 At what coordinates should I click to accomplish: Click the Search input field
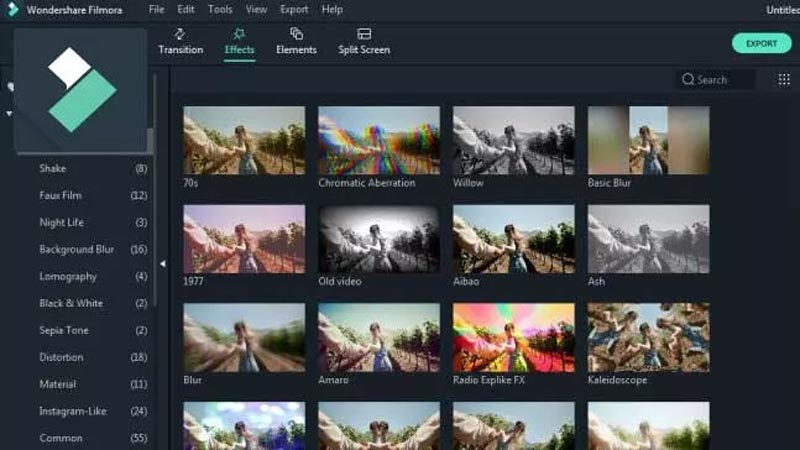[722, 79]
